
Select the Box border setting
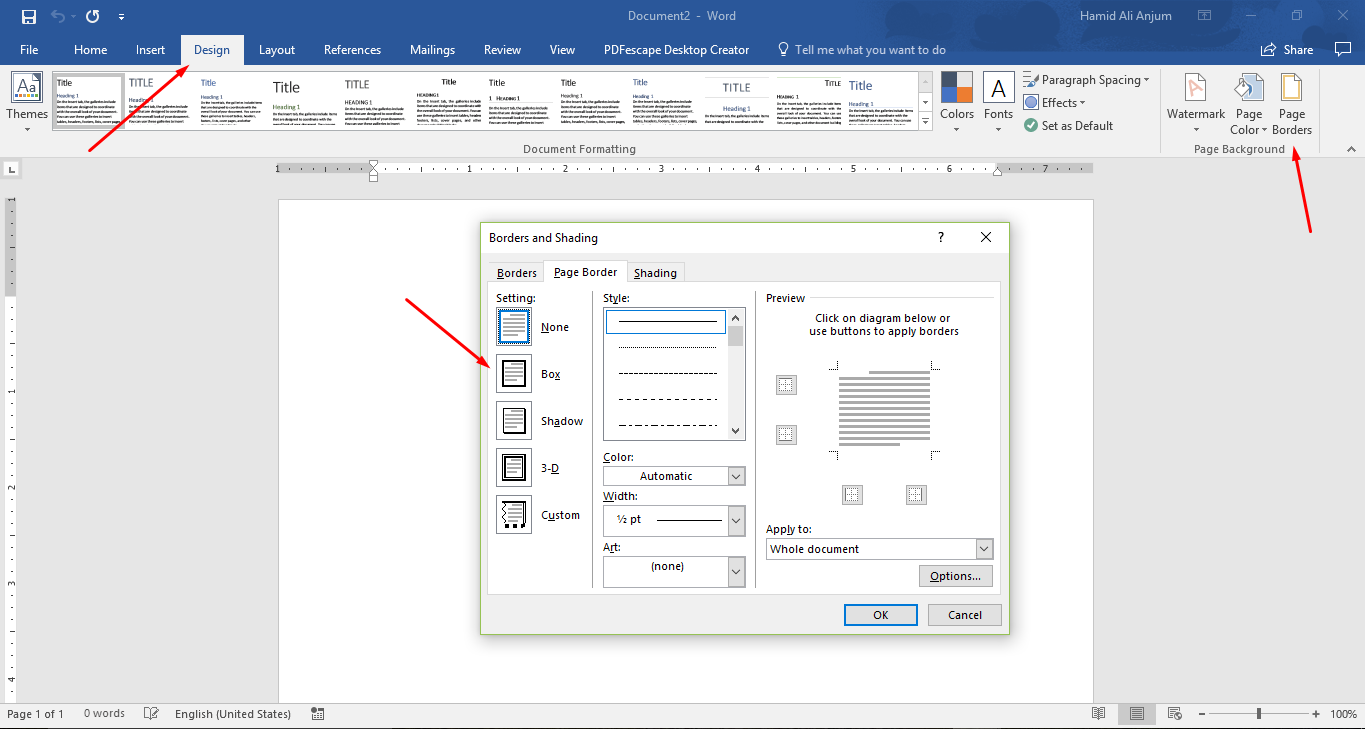tap(513, 373)
